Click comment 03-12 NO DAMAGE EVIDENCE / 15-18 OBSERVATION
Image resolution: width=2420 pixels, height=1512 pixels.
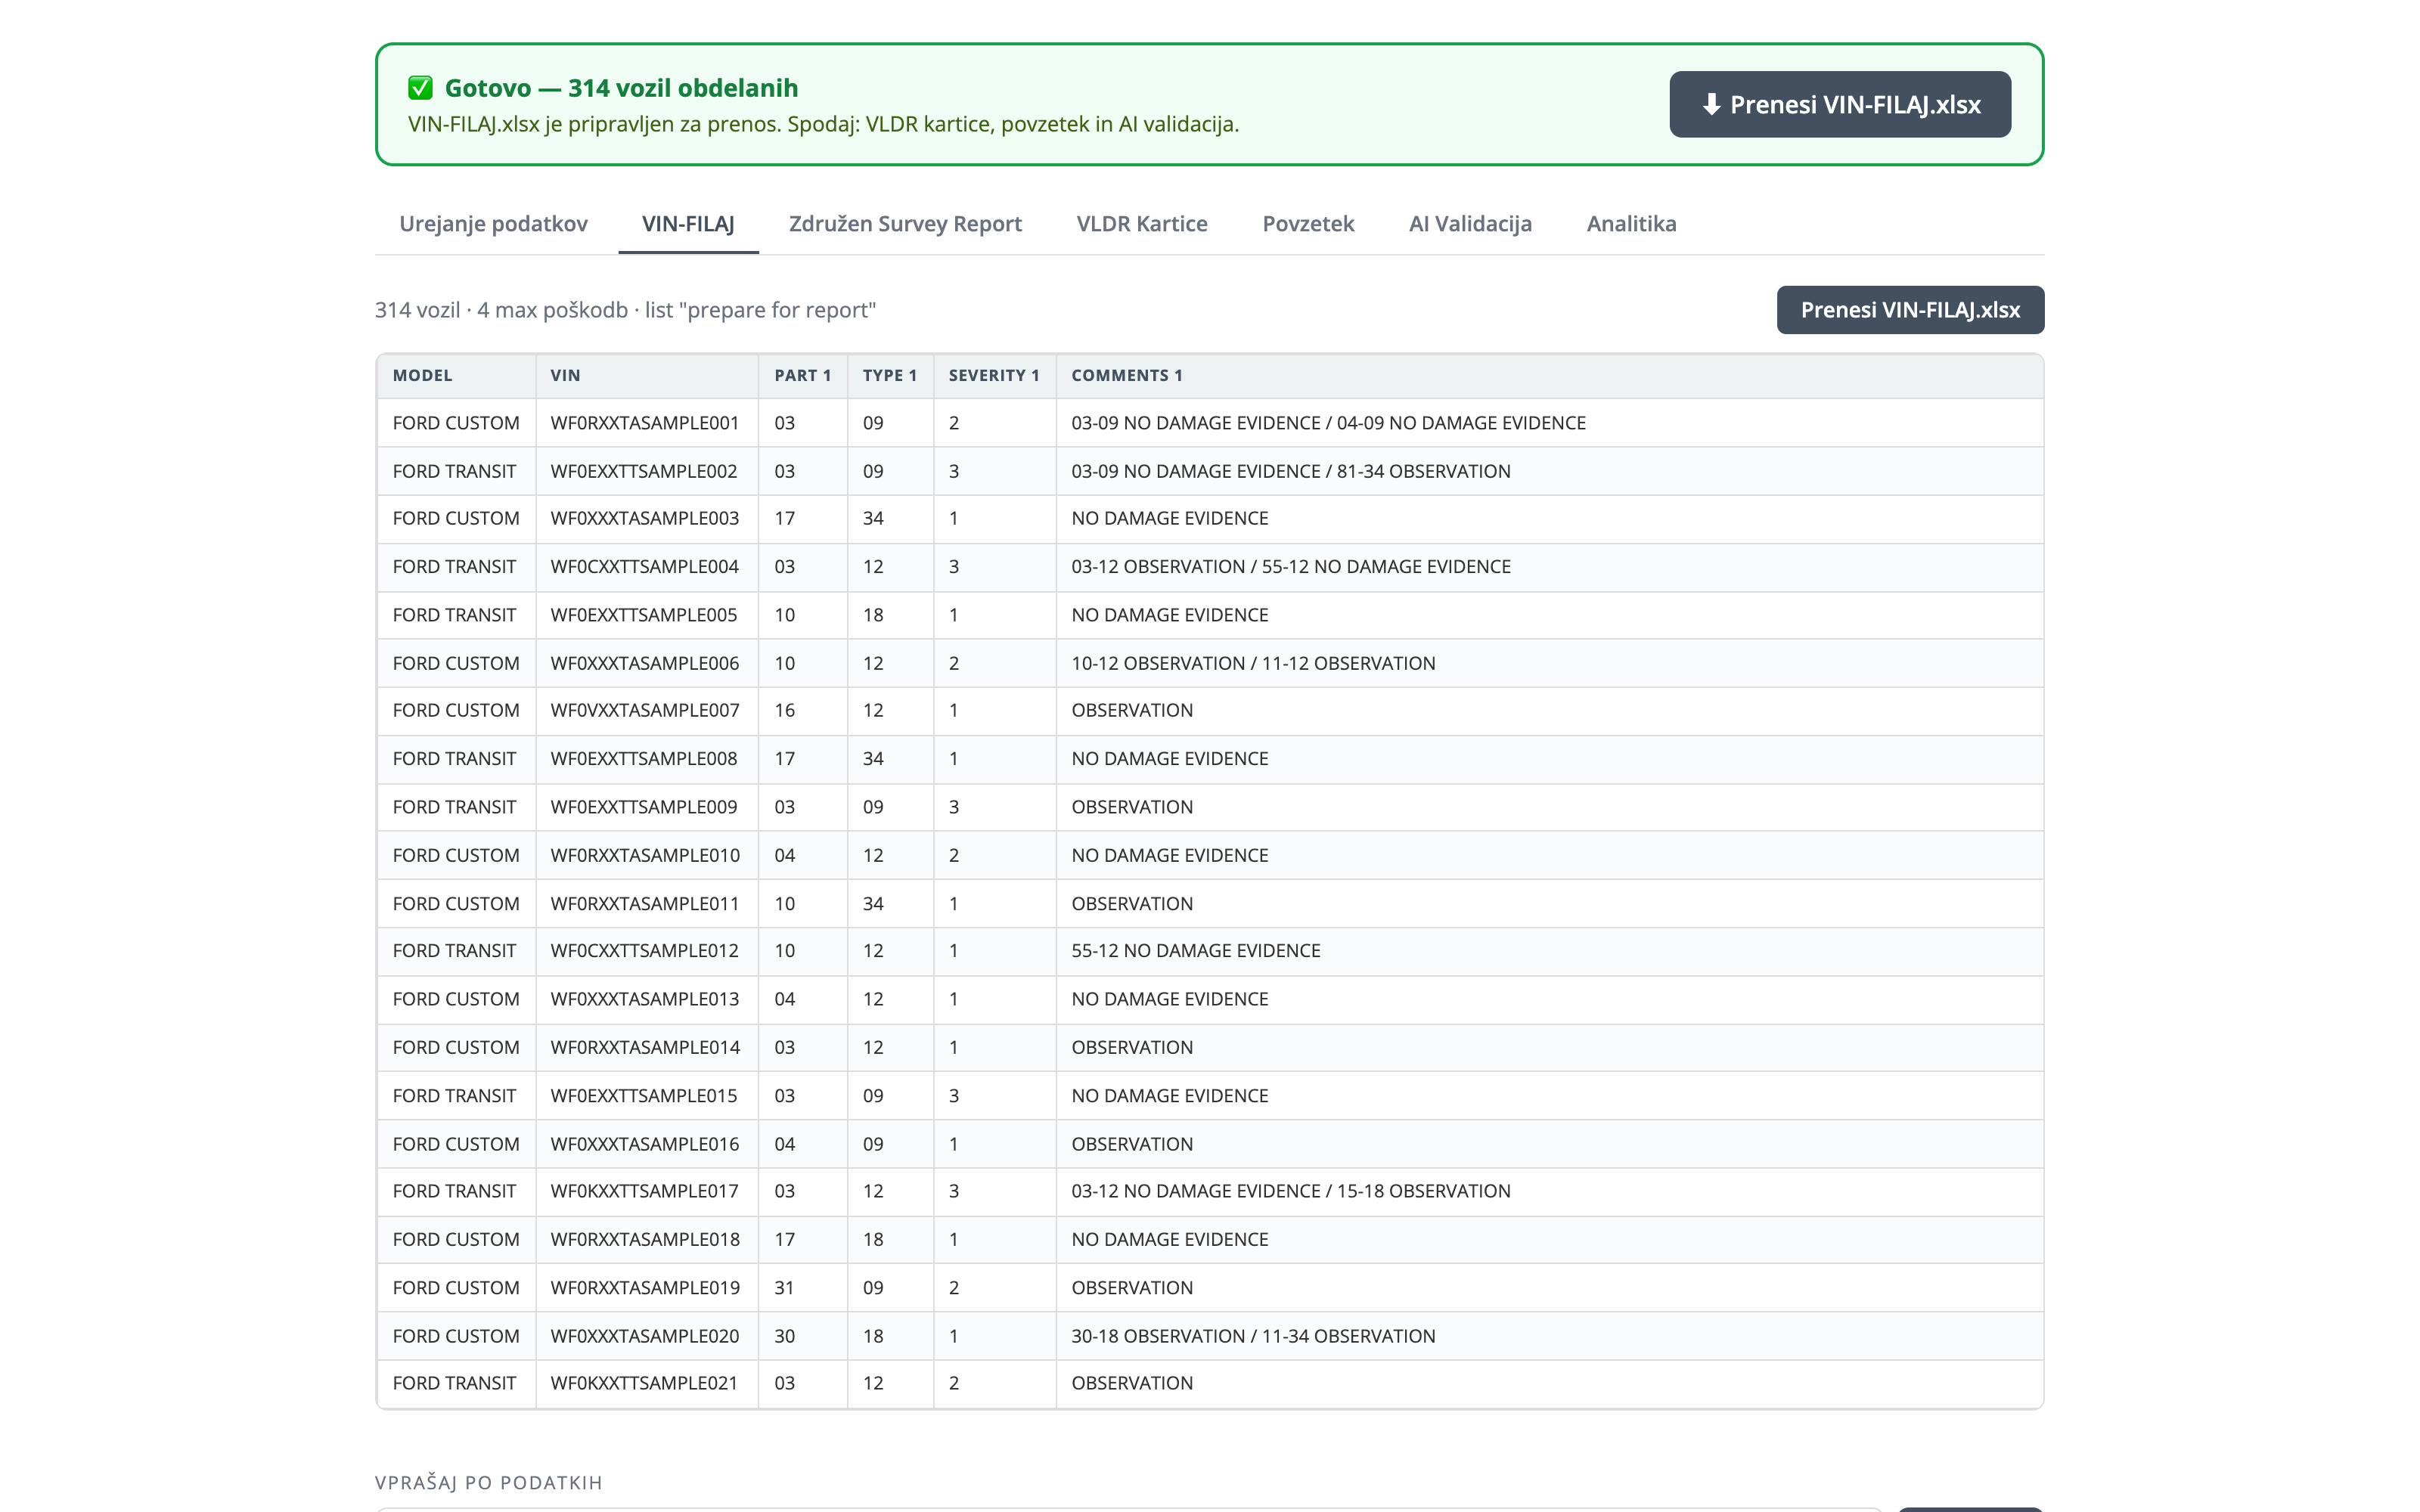pyautogui.click(x=1291, y=1191)
